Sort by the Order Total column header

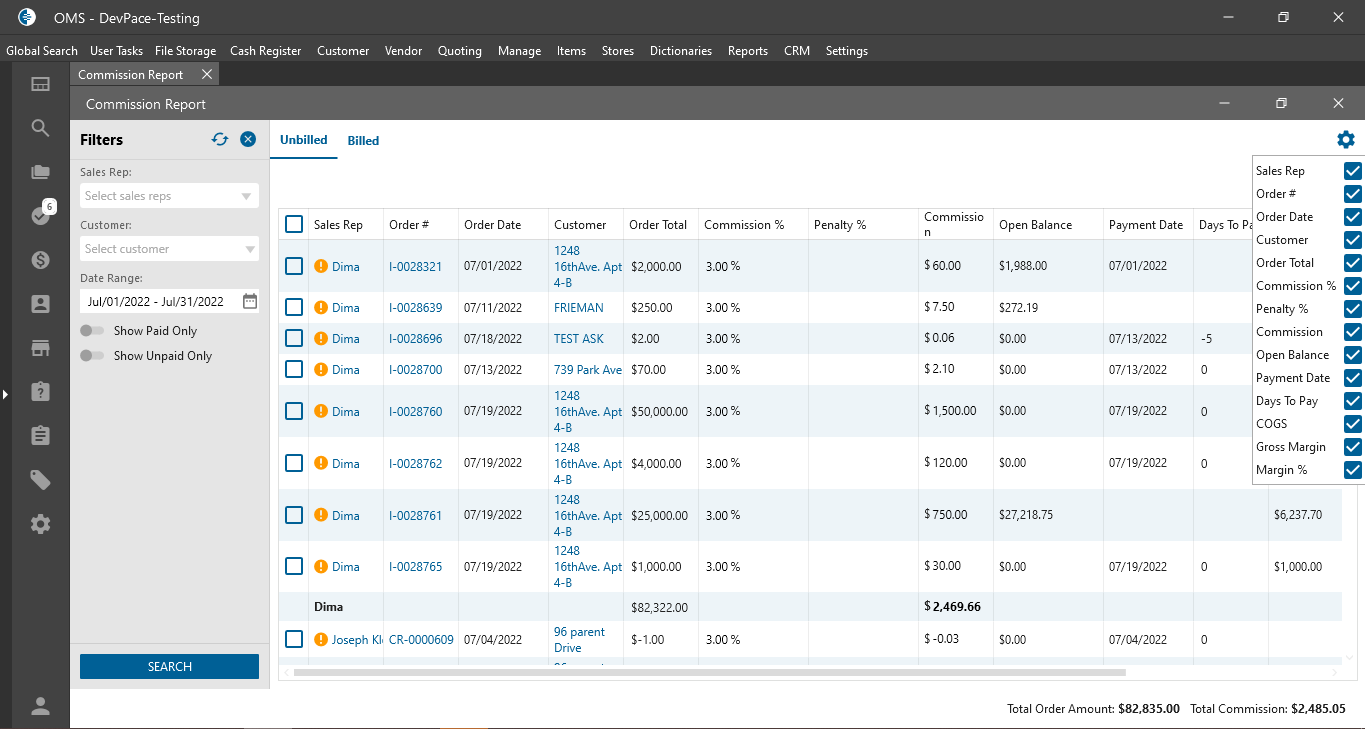click(x=658, y=225)
